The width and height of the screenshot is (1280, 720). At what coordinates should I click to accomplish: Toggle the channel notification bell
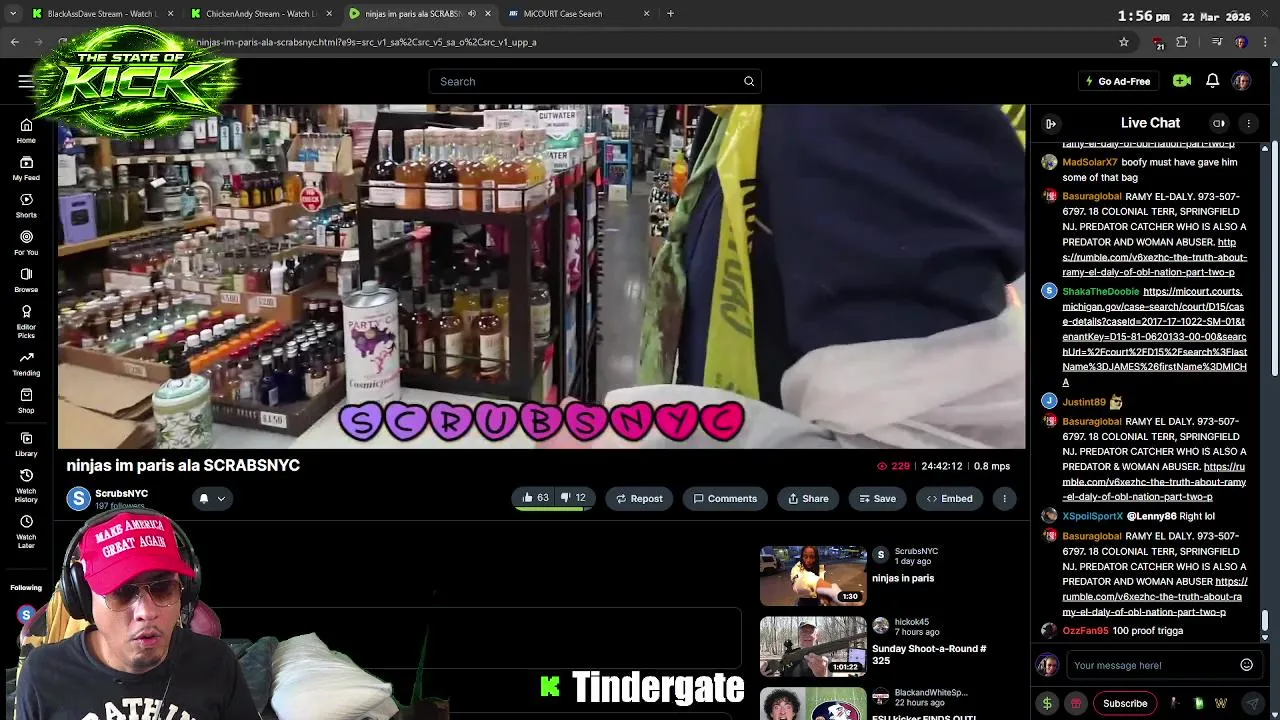[203, 498]
